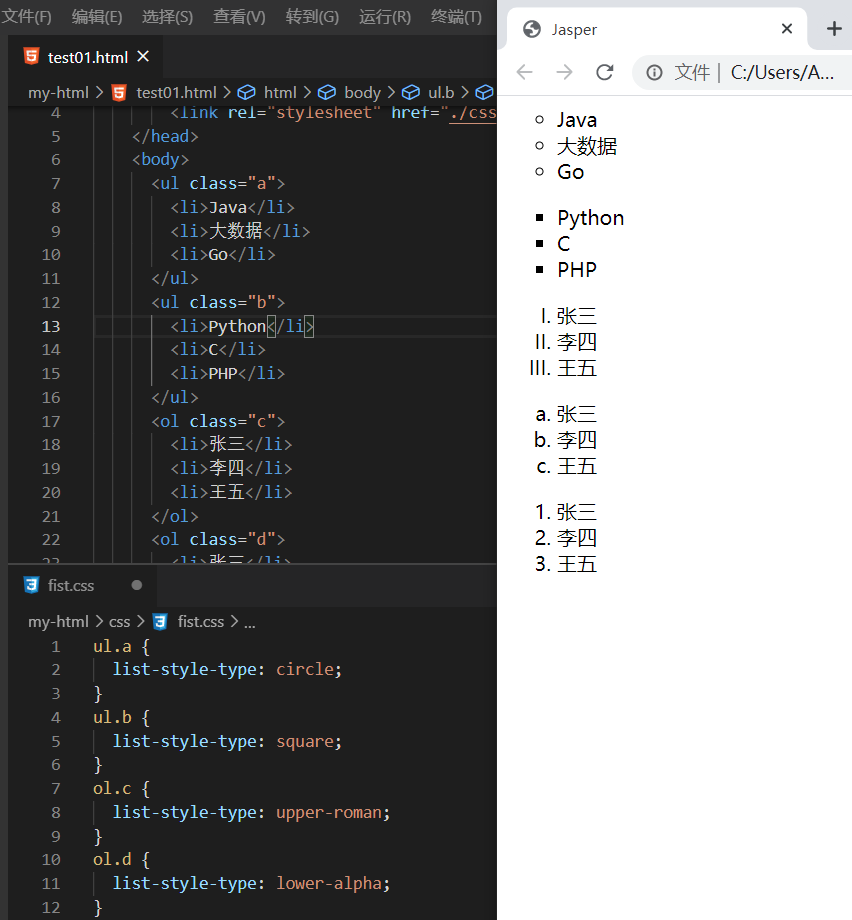Click the CSS3 icon on fist.css tab
The height and width of the screenshot is (920, 852).
31,585
